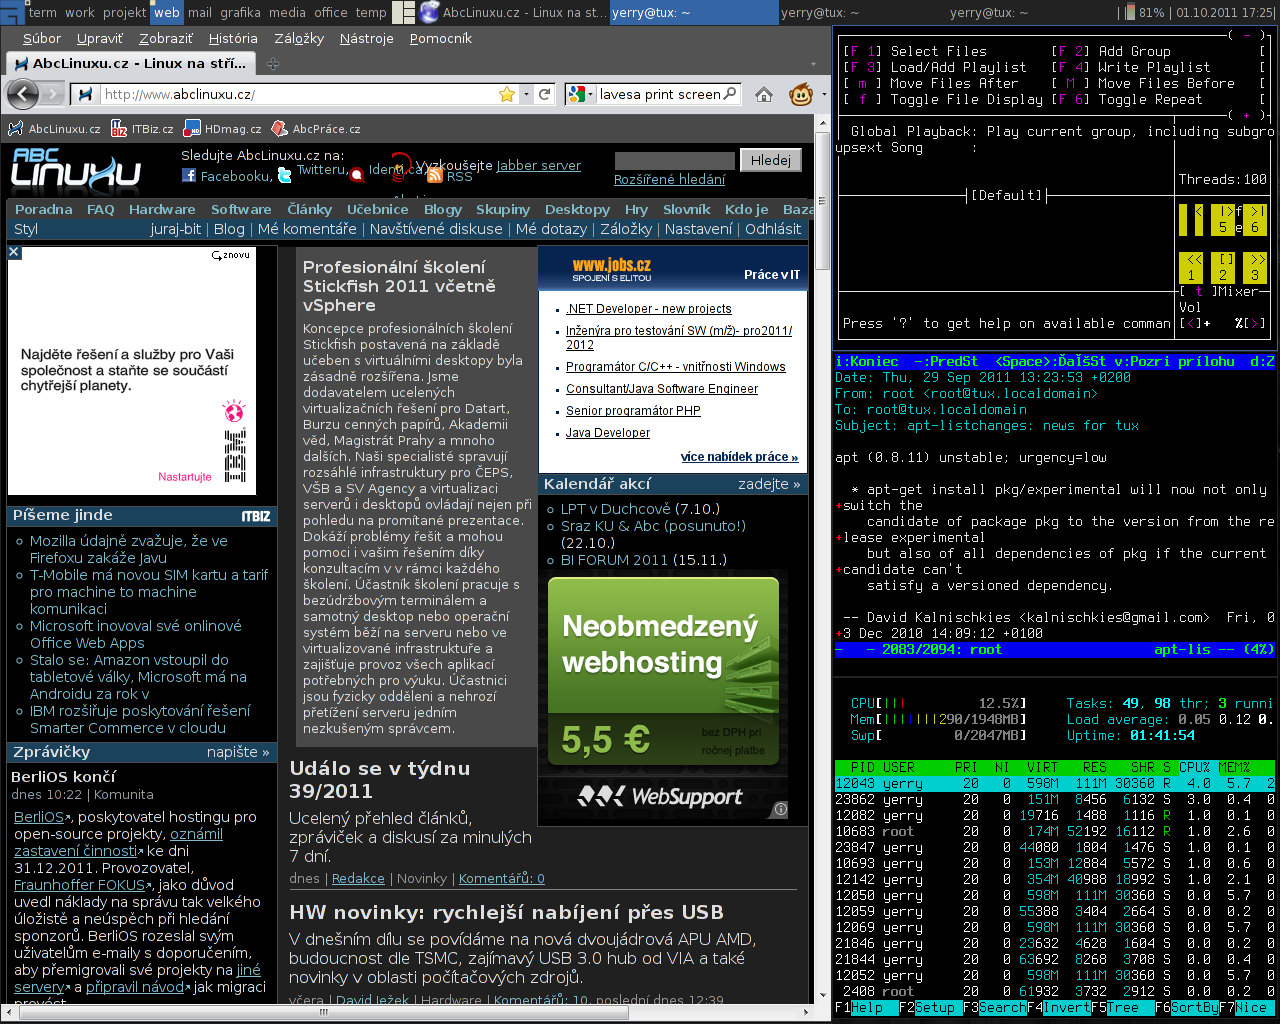This screenshot has width=1280, height=1024.
Task: Open 'HW novinky: rychlejší nabíjení přes USB' article
Action: click(506, 912)
